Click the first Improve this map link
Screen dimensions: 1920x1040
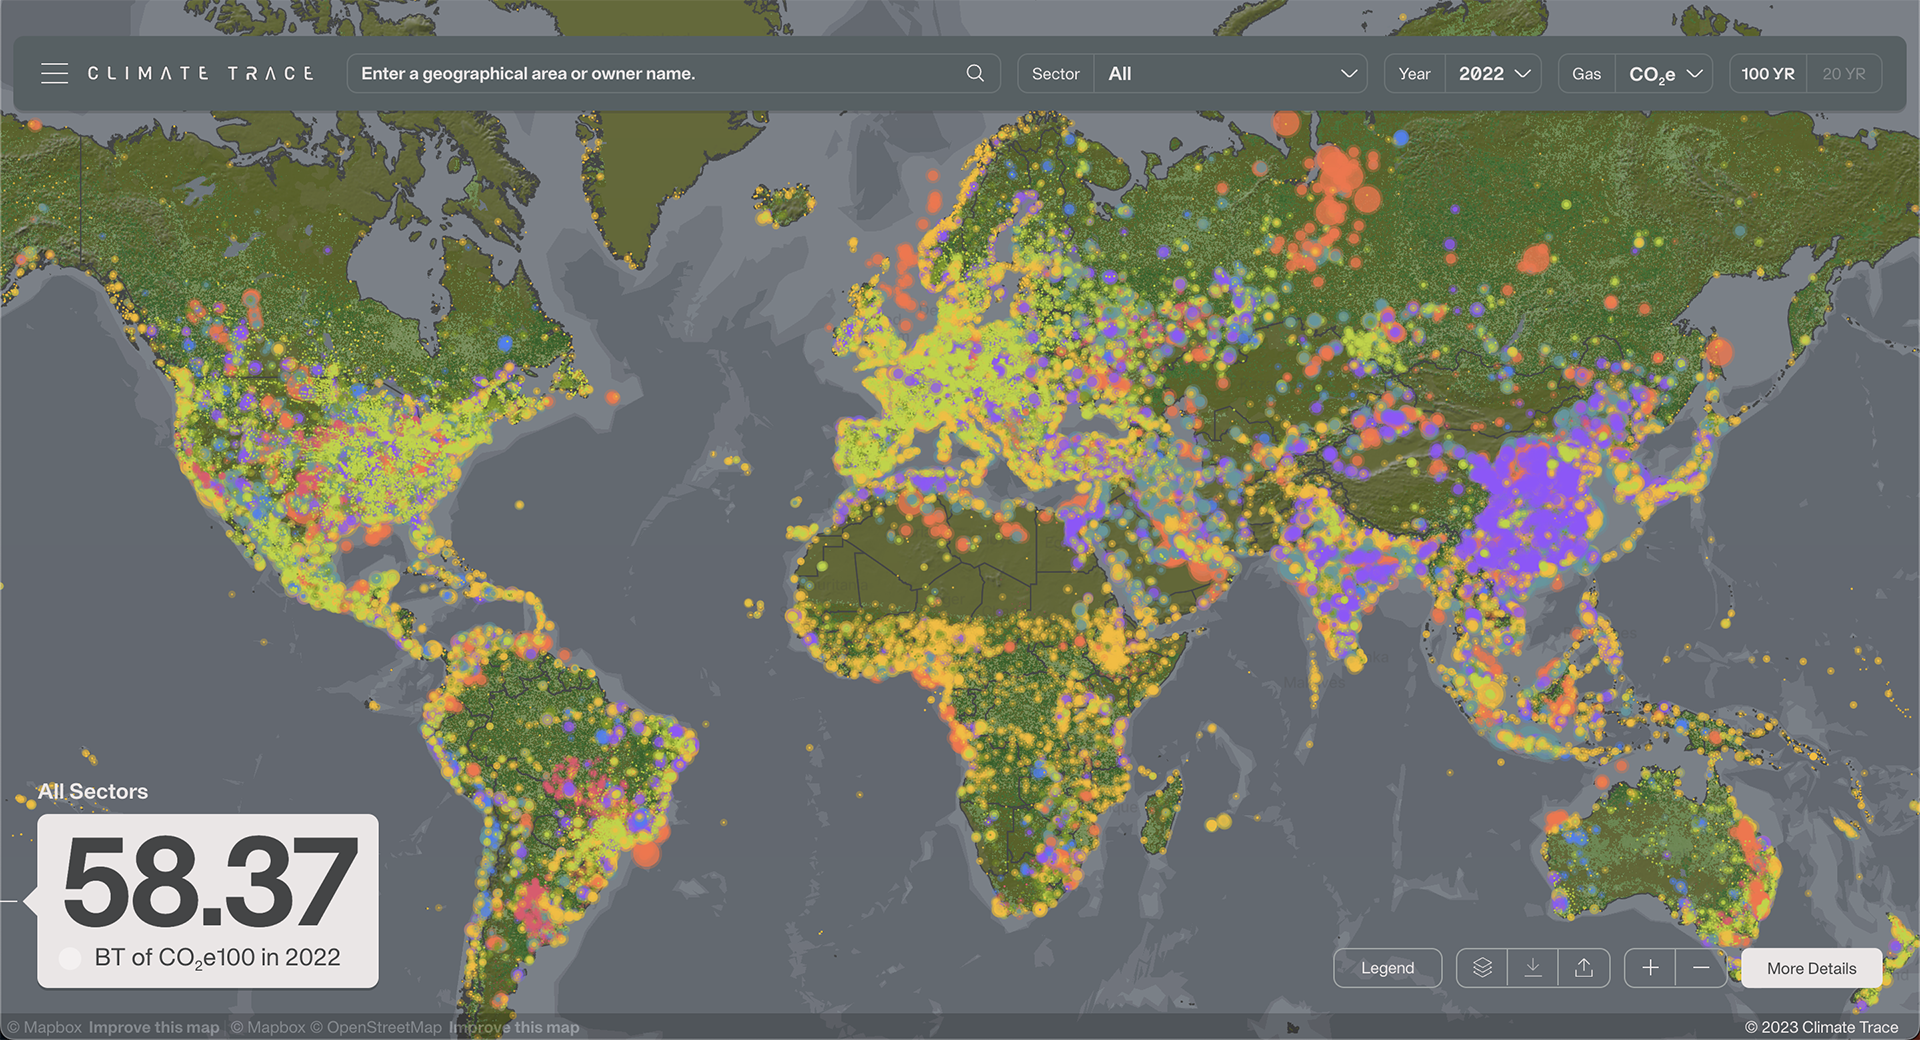pyautogui.click(x=154, y=1027)
